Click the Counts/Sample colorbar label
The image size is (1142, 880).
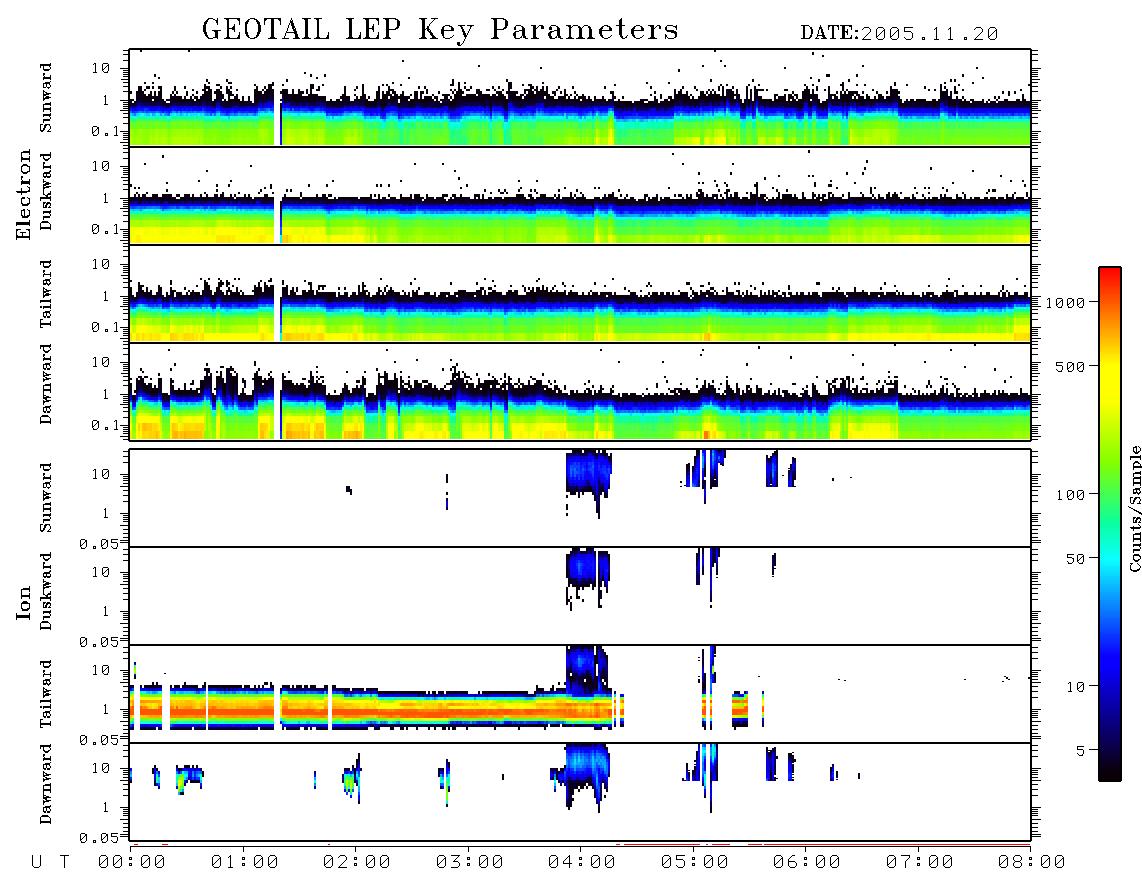tap(1134, 508)
